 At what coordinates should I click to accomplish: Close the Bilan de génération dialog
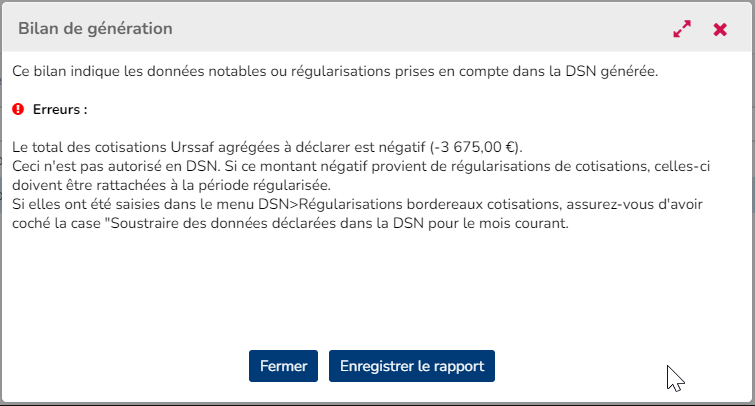tap(720, 30)
